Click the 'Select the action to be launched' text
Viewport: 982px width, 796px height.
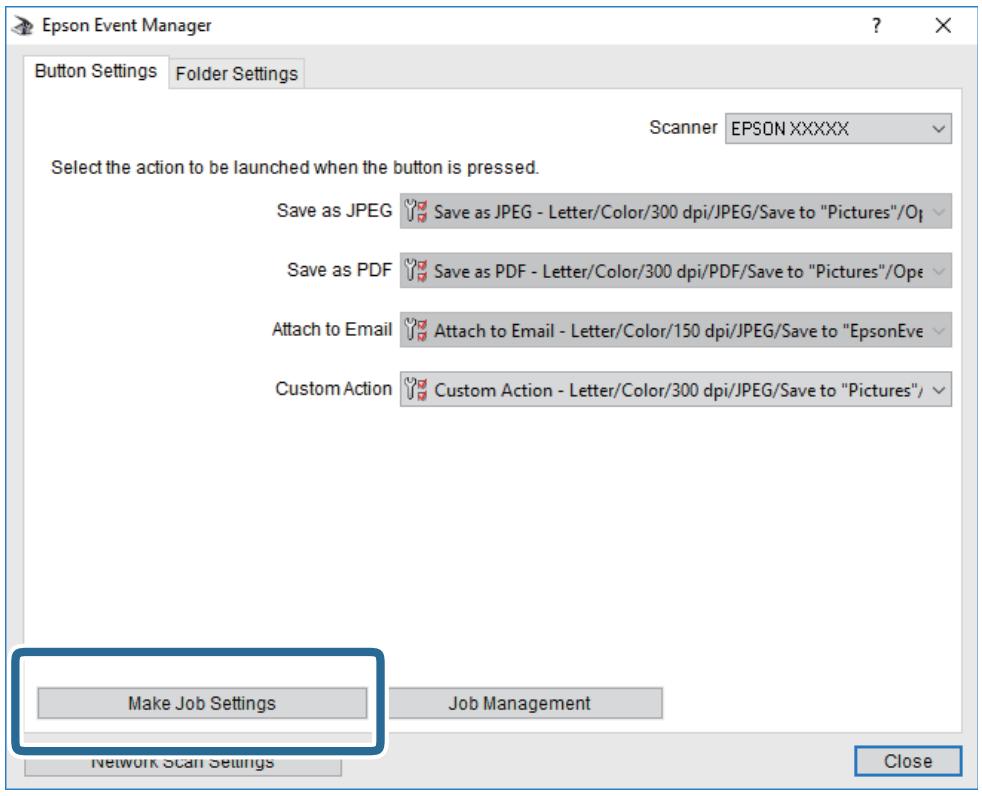(x=295, y=168)
